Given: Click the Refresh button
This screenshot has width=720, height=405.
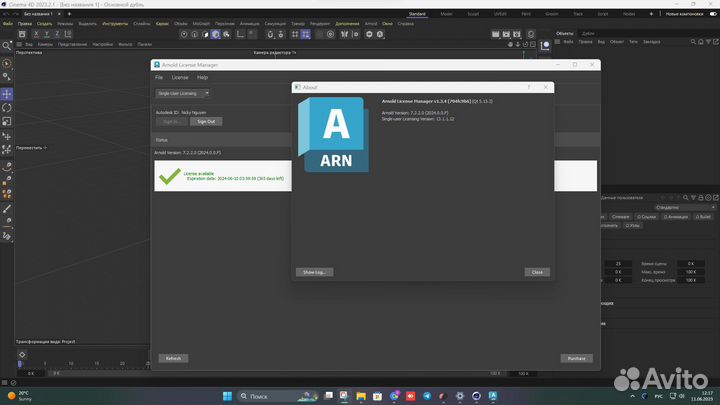Looking at the screenshot, I should 173,358.
